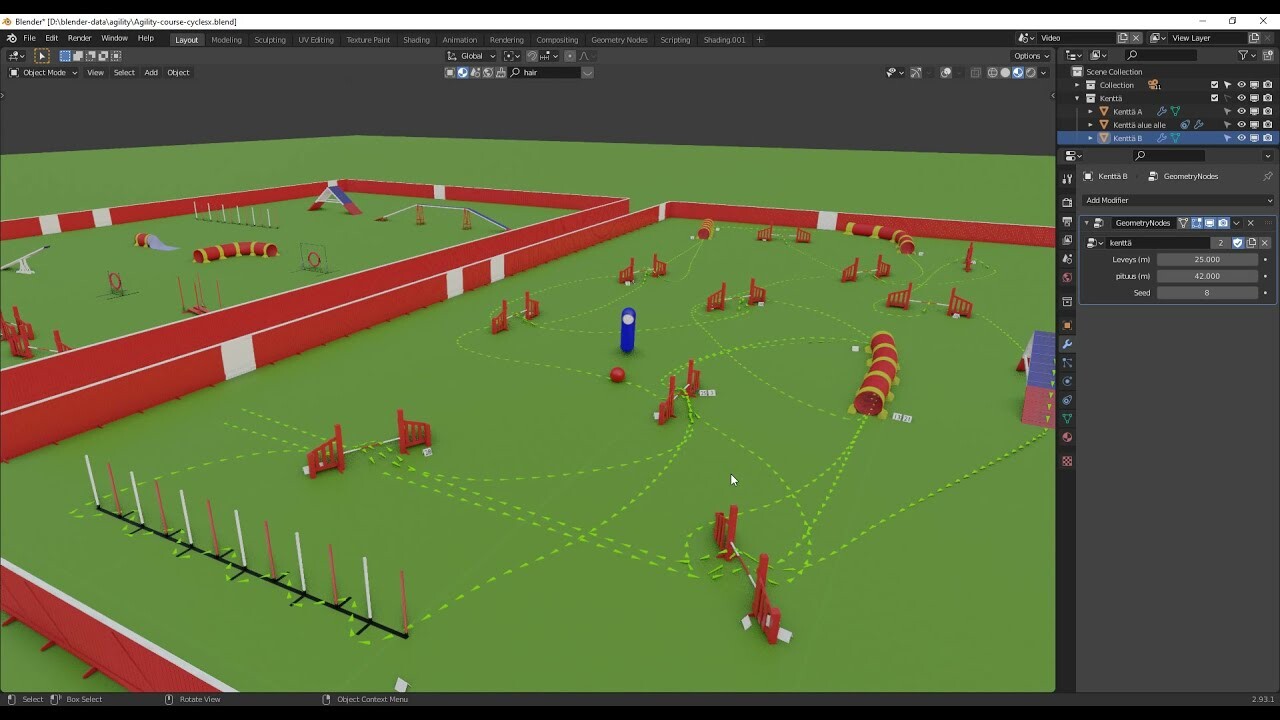The width and height of the screenshot is (1280, 720).
Task: Disable the Collection checkbox in the outliner
Action: coord(1214,85)
